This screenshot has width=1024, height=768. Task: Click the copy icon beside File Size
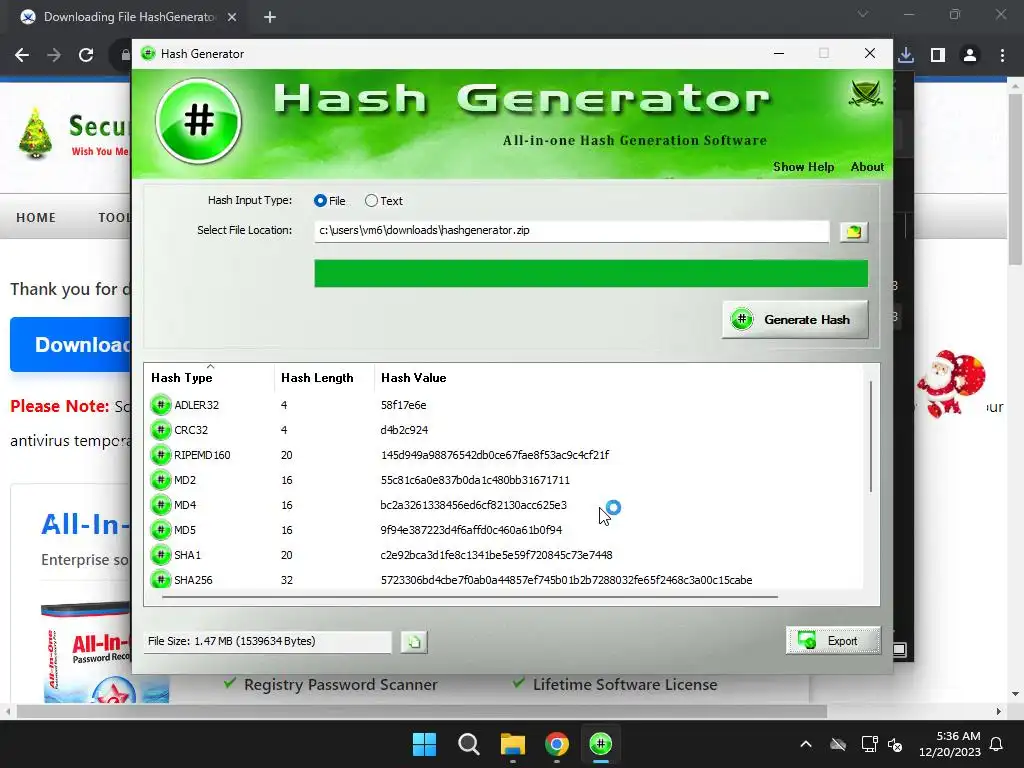[x=414, y=642]
